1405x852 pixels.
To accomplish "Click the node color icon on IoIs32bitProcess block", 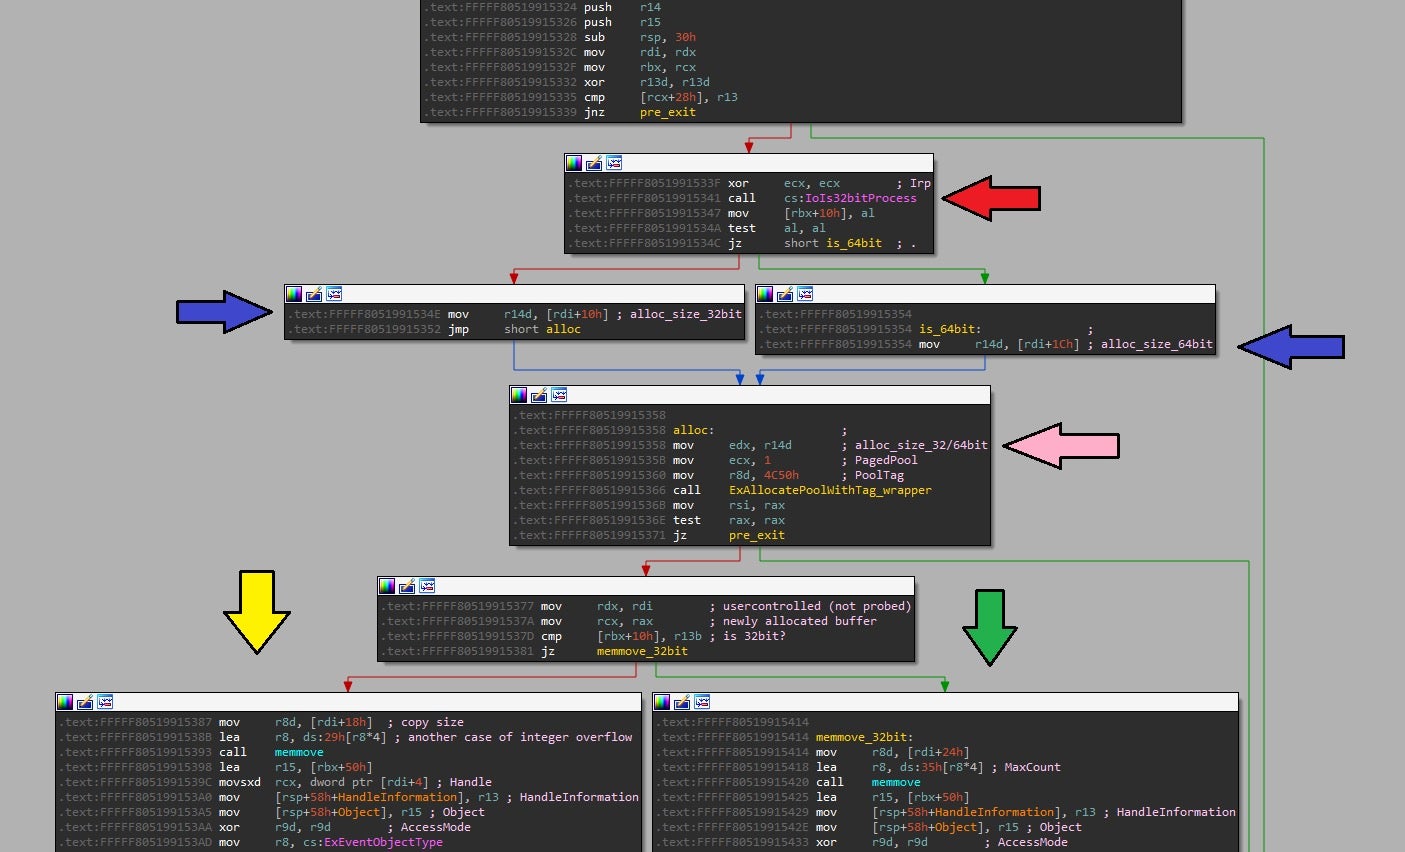I will (574, 163).
